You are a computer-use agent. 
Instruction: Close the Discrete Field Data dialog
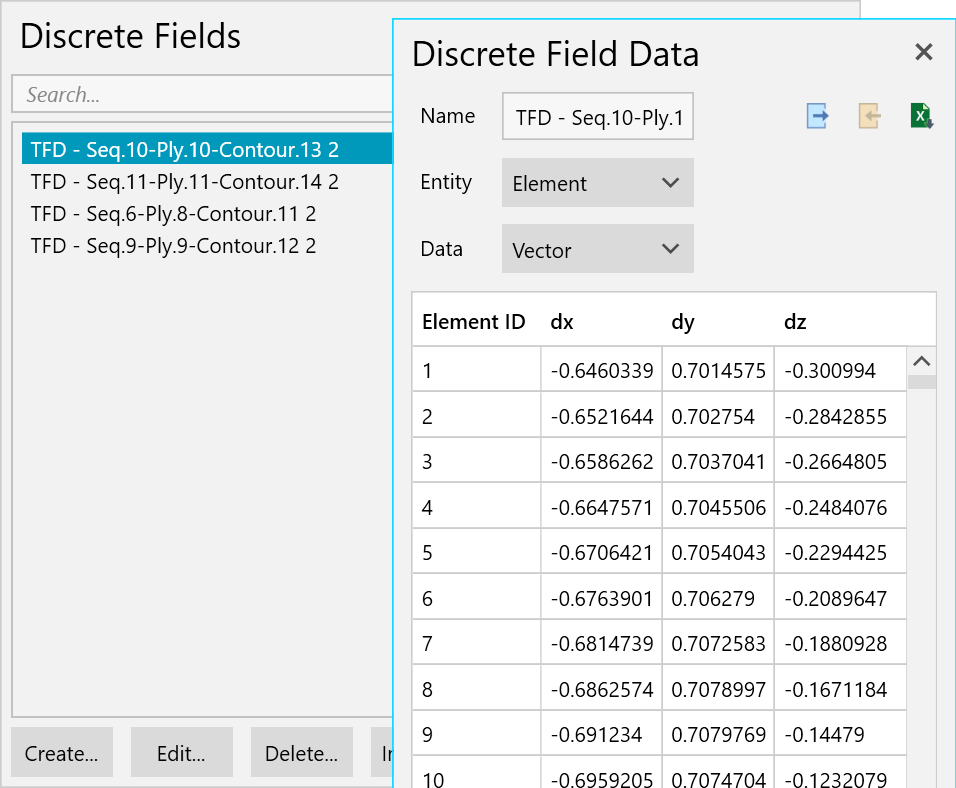coord(924,52)
